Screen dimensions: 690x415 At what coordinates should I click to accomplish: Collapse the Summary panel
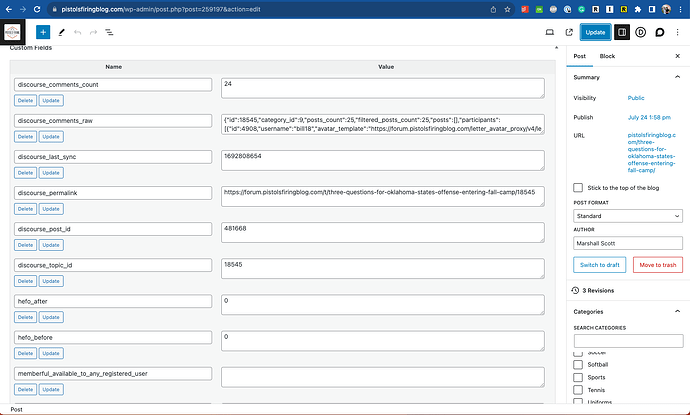tap(677, 77)
